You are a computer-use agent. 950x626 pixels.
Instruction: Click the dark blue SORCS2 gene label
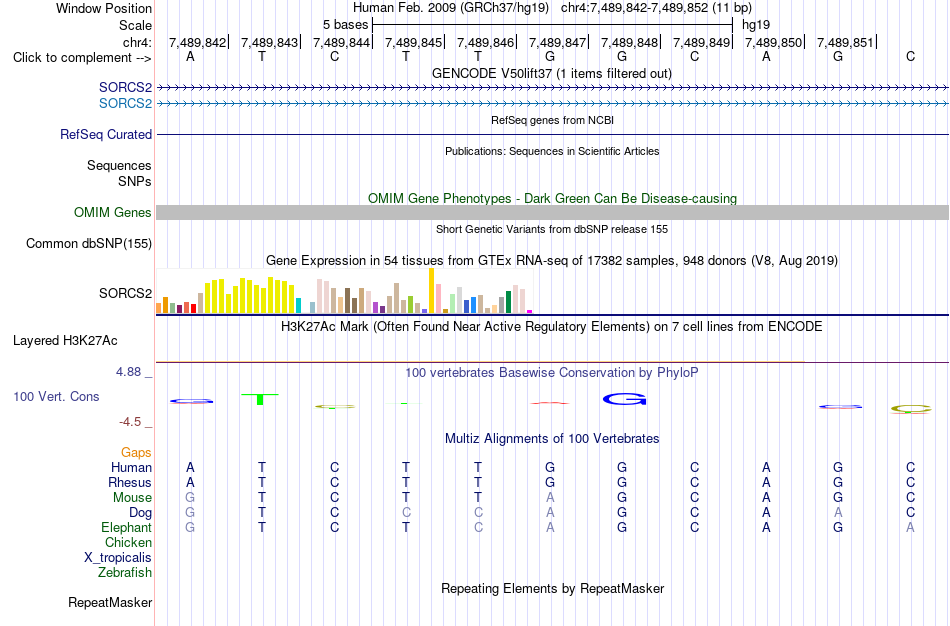pos(125,88)
